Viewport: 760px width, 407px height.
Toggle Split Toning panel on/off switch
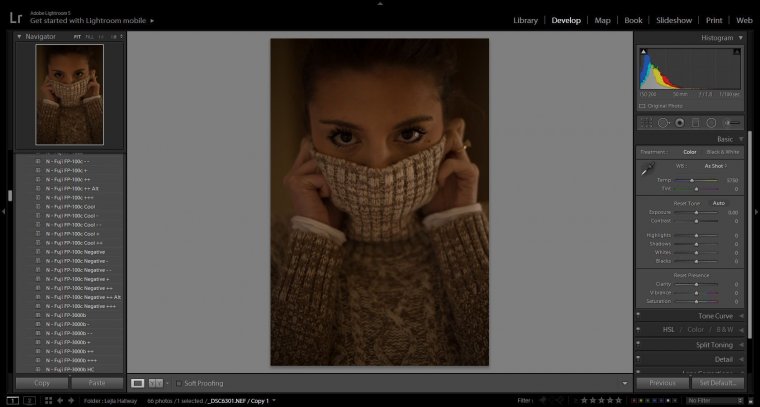638,344
